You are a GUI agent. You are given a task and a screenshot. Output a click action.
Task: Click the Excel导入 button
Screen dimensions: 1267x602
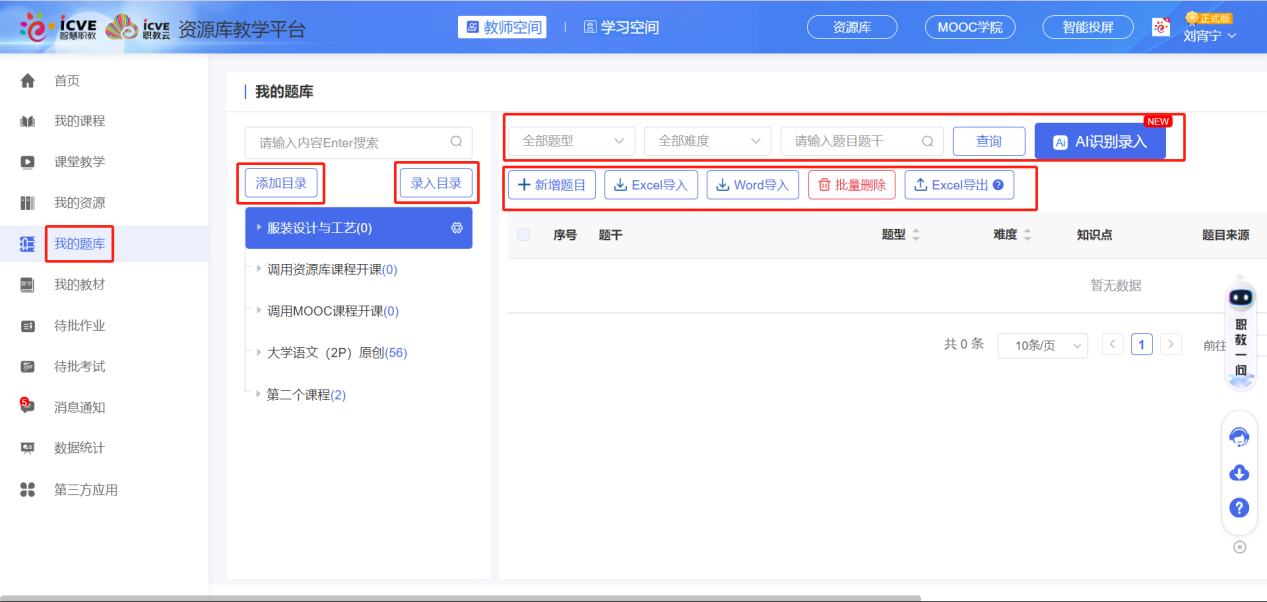651,185
